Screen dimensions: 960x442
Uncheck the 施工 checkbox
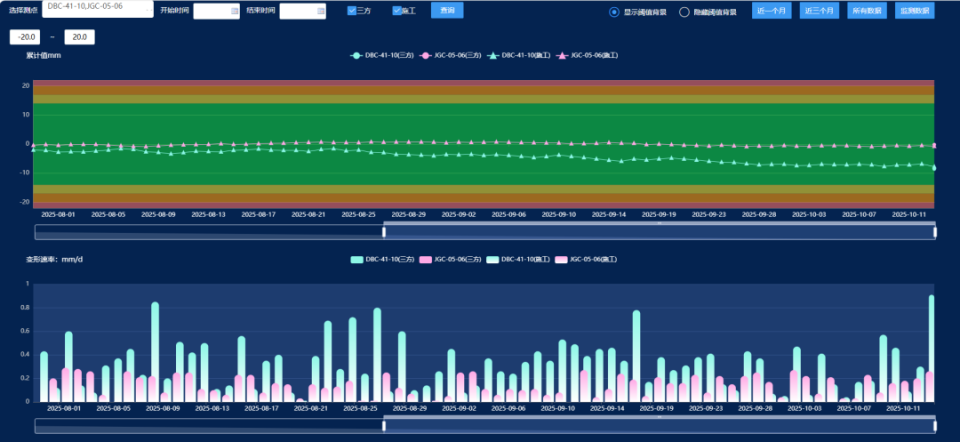point(397,11)
